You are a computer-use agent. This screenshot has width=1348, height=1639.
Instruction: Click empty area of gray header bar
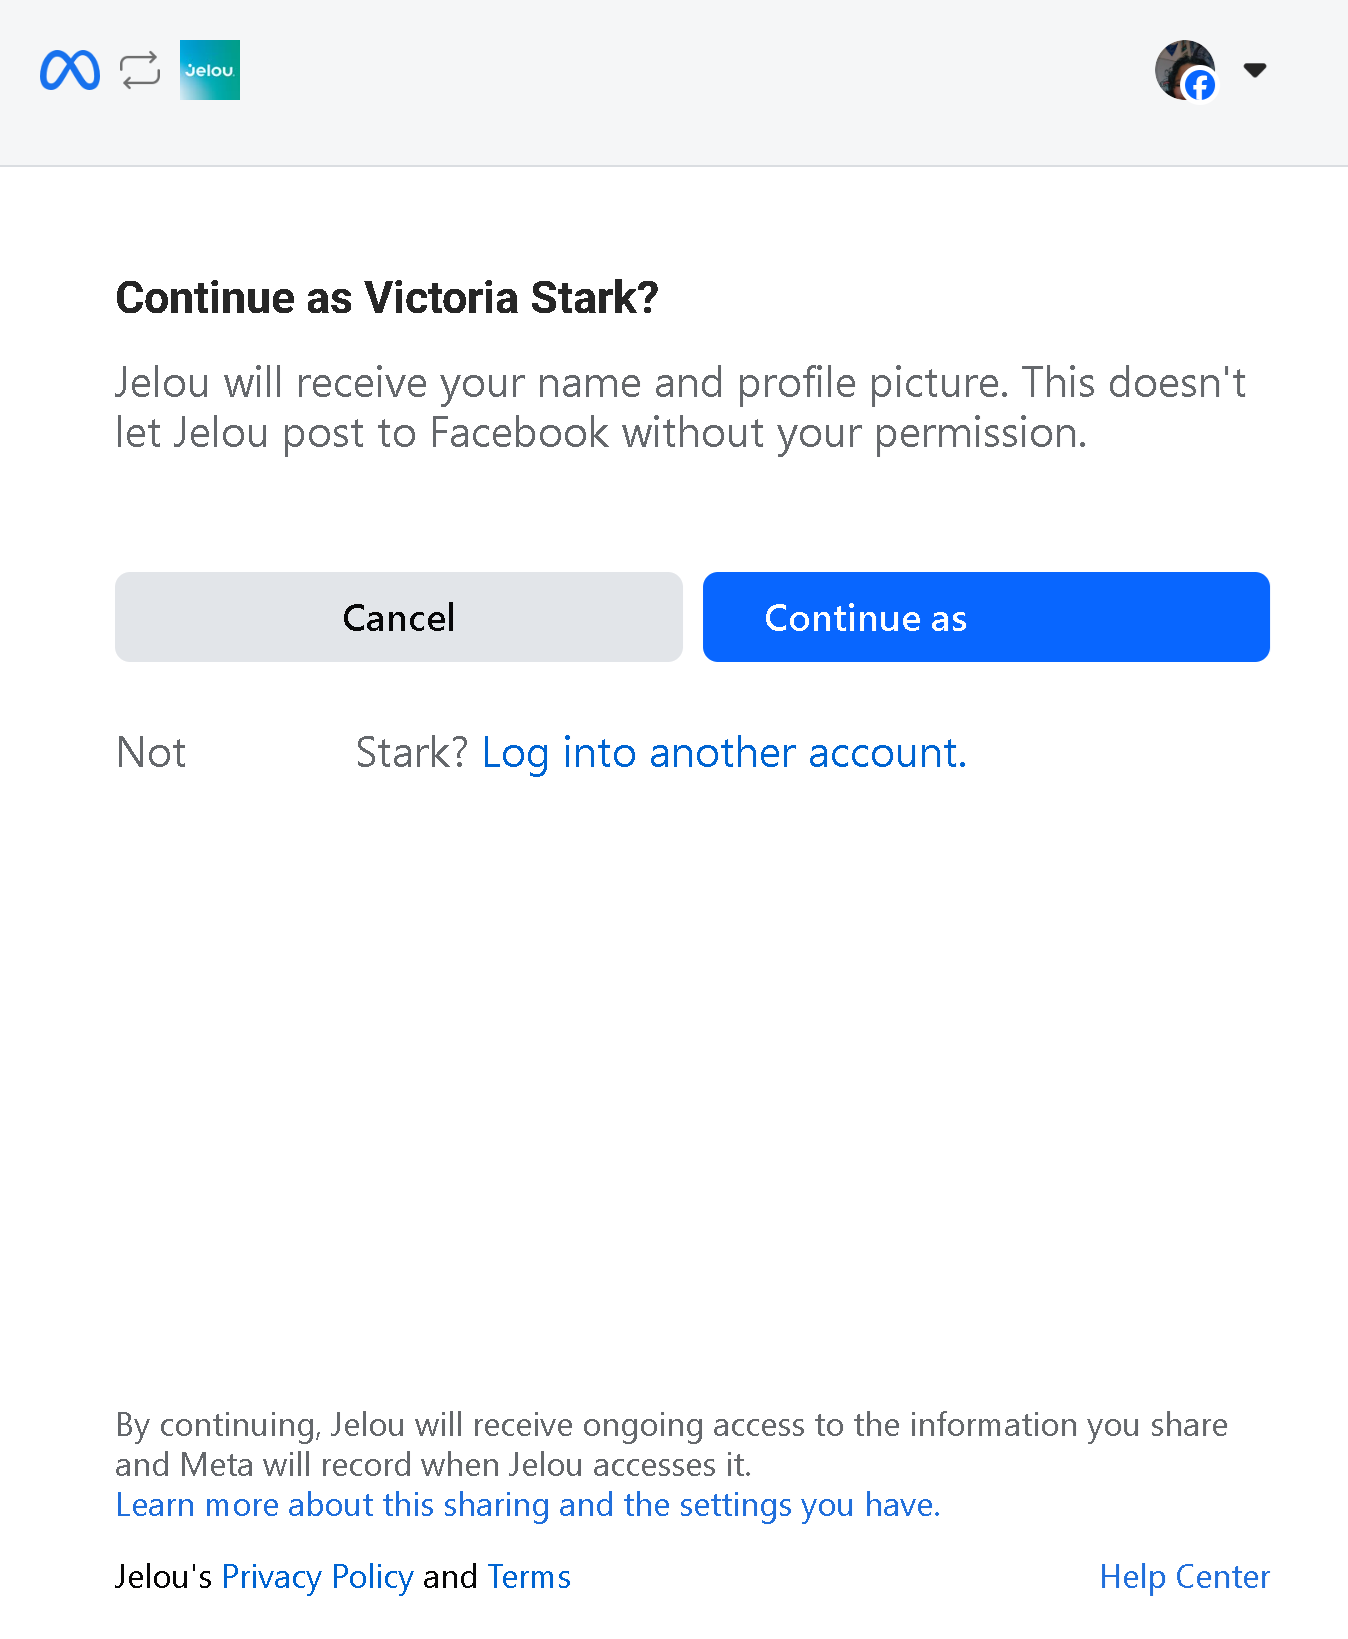pyautogui.click(x=700, y=80)
